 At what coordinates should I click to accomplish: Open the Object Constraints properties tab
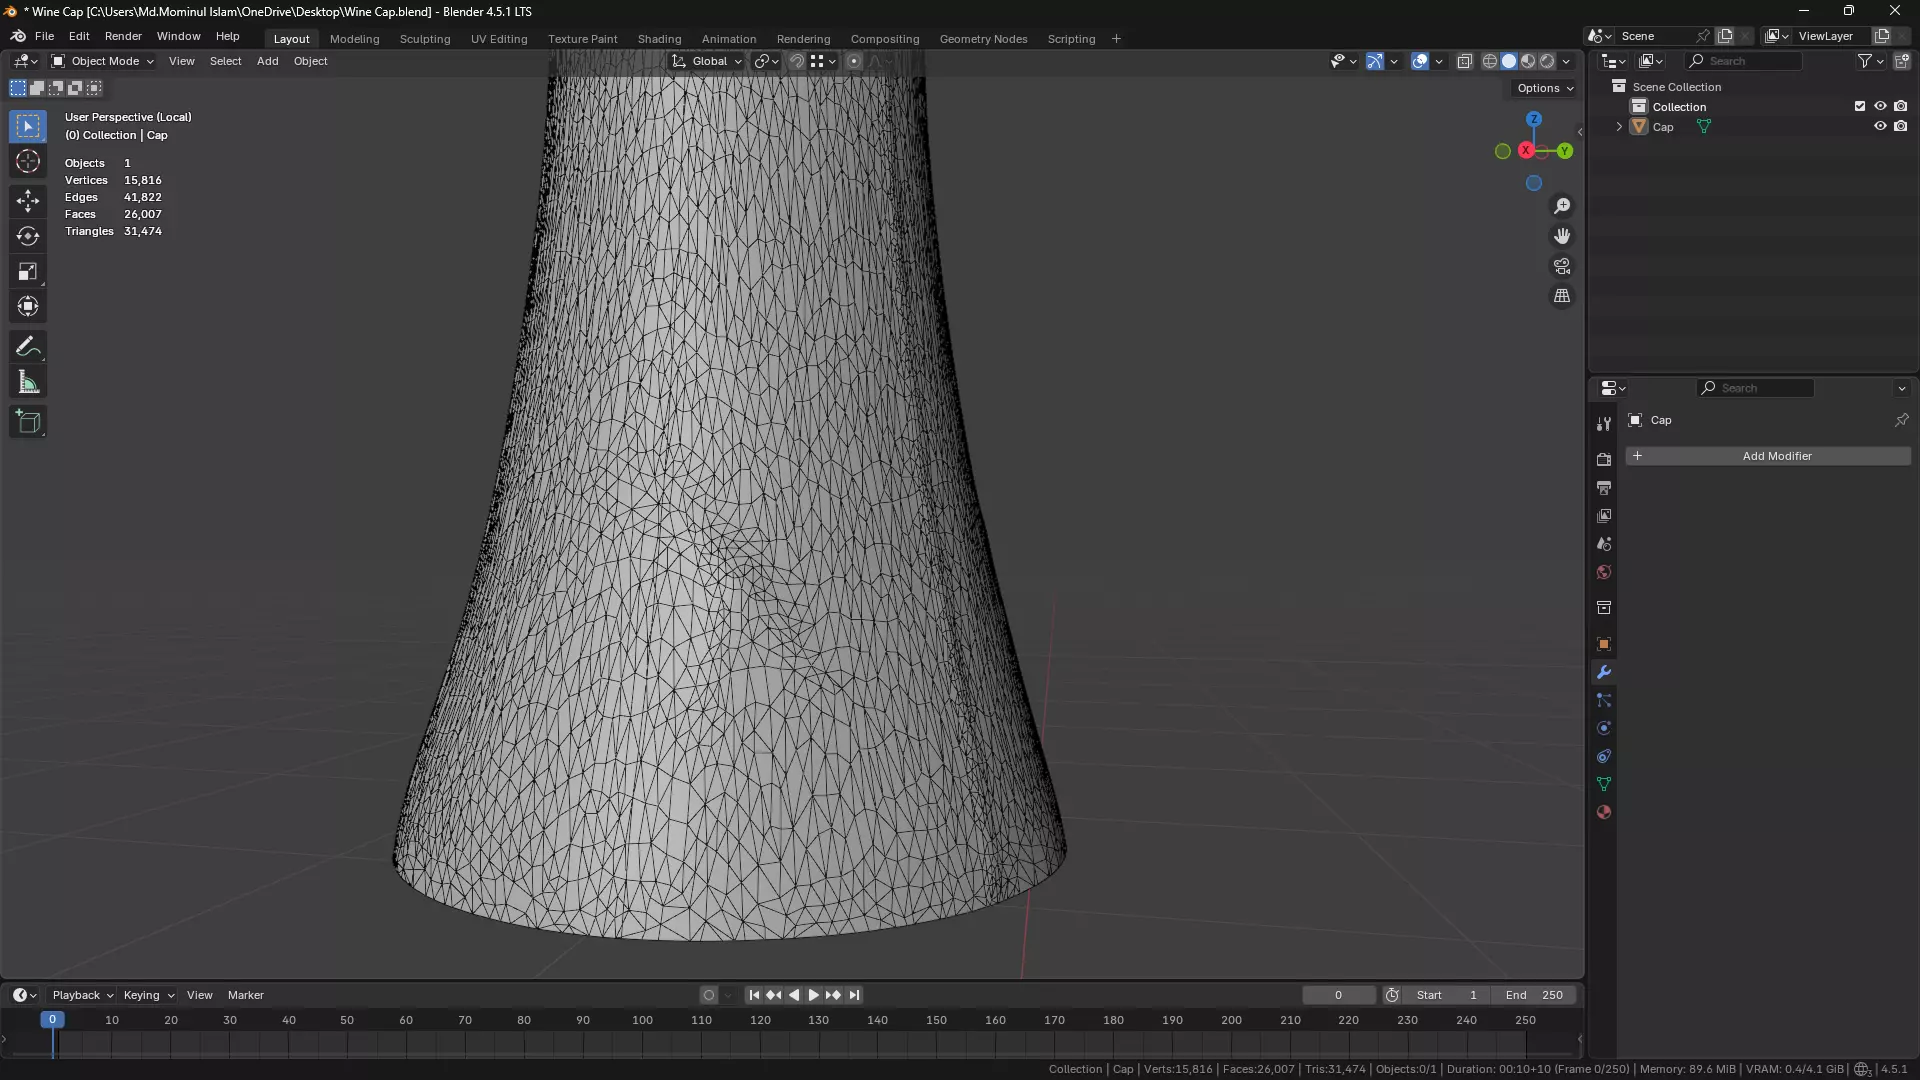tap(1604, 756)
